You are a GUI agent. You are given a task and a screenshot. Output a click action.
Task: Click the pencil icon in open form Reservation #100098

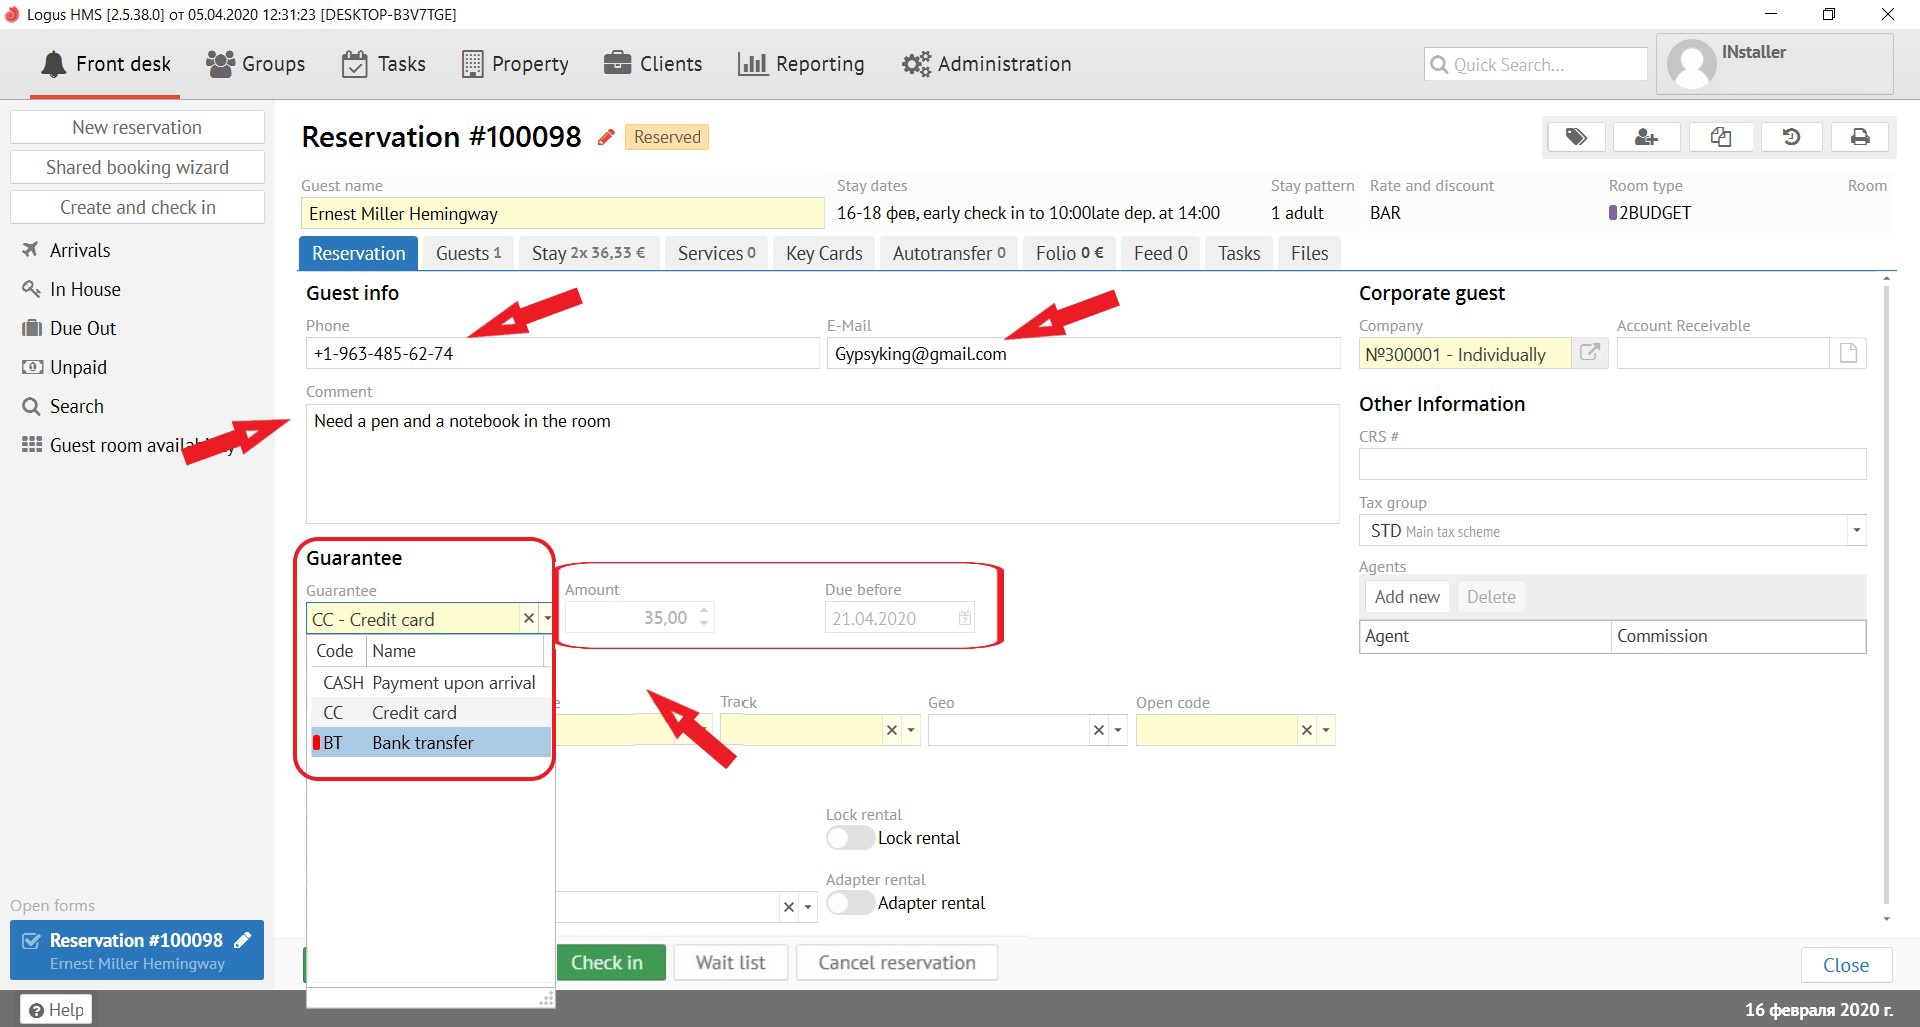point(242,940)
